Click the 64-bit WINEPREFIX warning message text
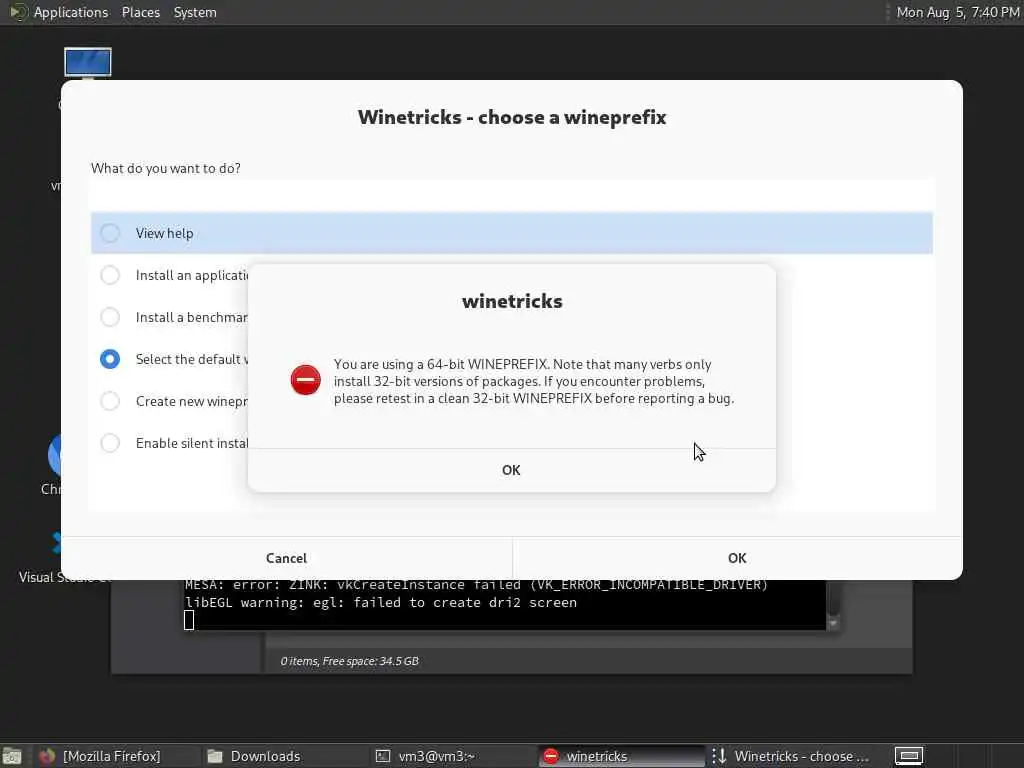 [534, 381]
